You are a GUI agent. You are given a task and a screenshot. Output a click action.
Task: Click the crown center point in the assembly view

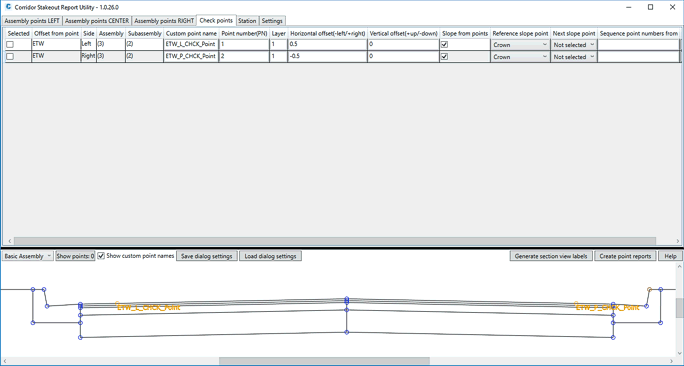(347, 300)
